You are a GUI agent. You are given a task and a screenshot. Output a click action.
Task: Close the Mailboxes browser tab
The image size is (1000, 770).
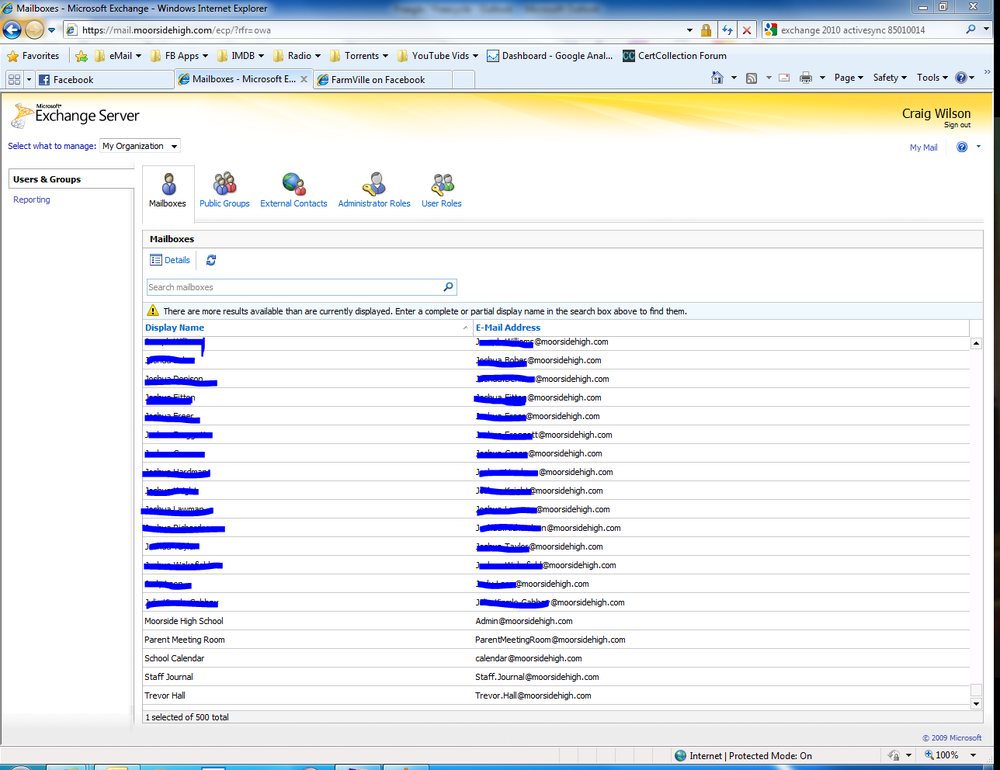[304, 79]
